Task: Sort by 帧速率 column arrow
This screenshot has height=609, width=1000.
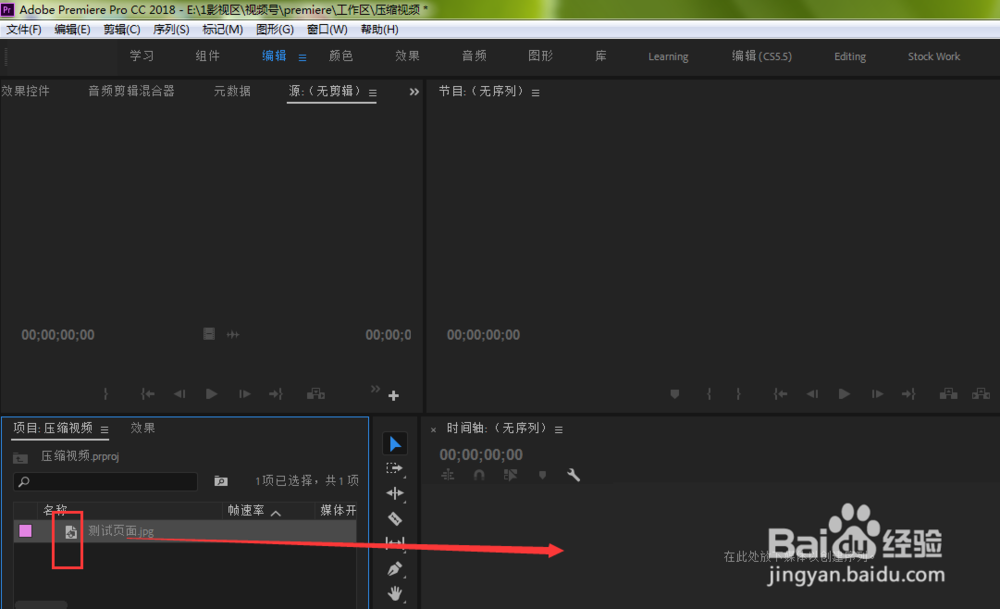Action: click(276, 513)
